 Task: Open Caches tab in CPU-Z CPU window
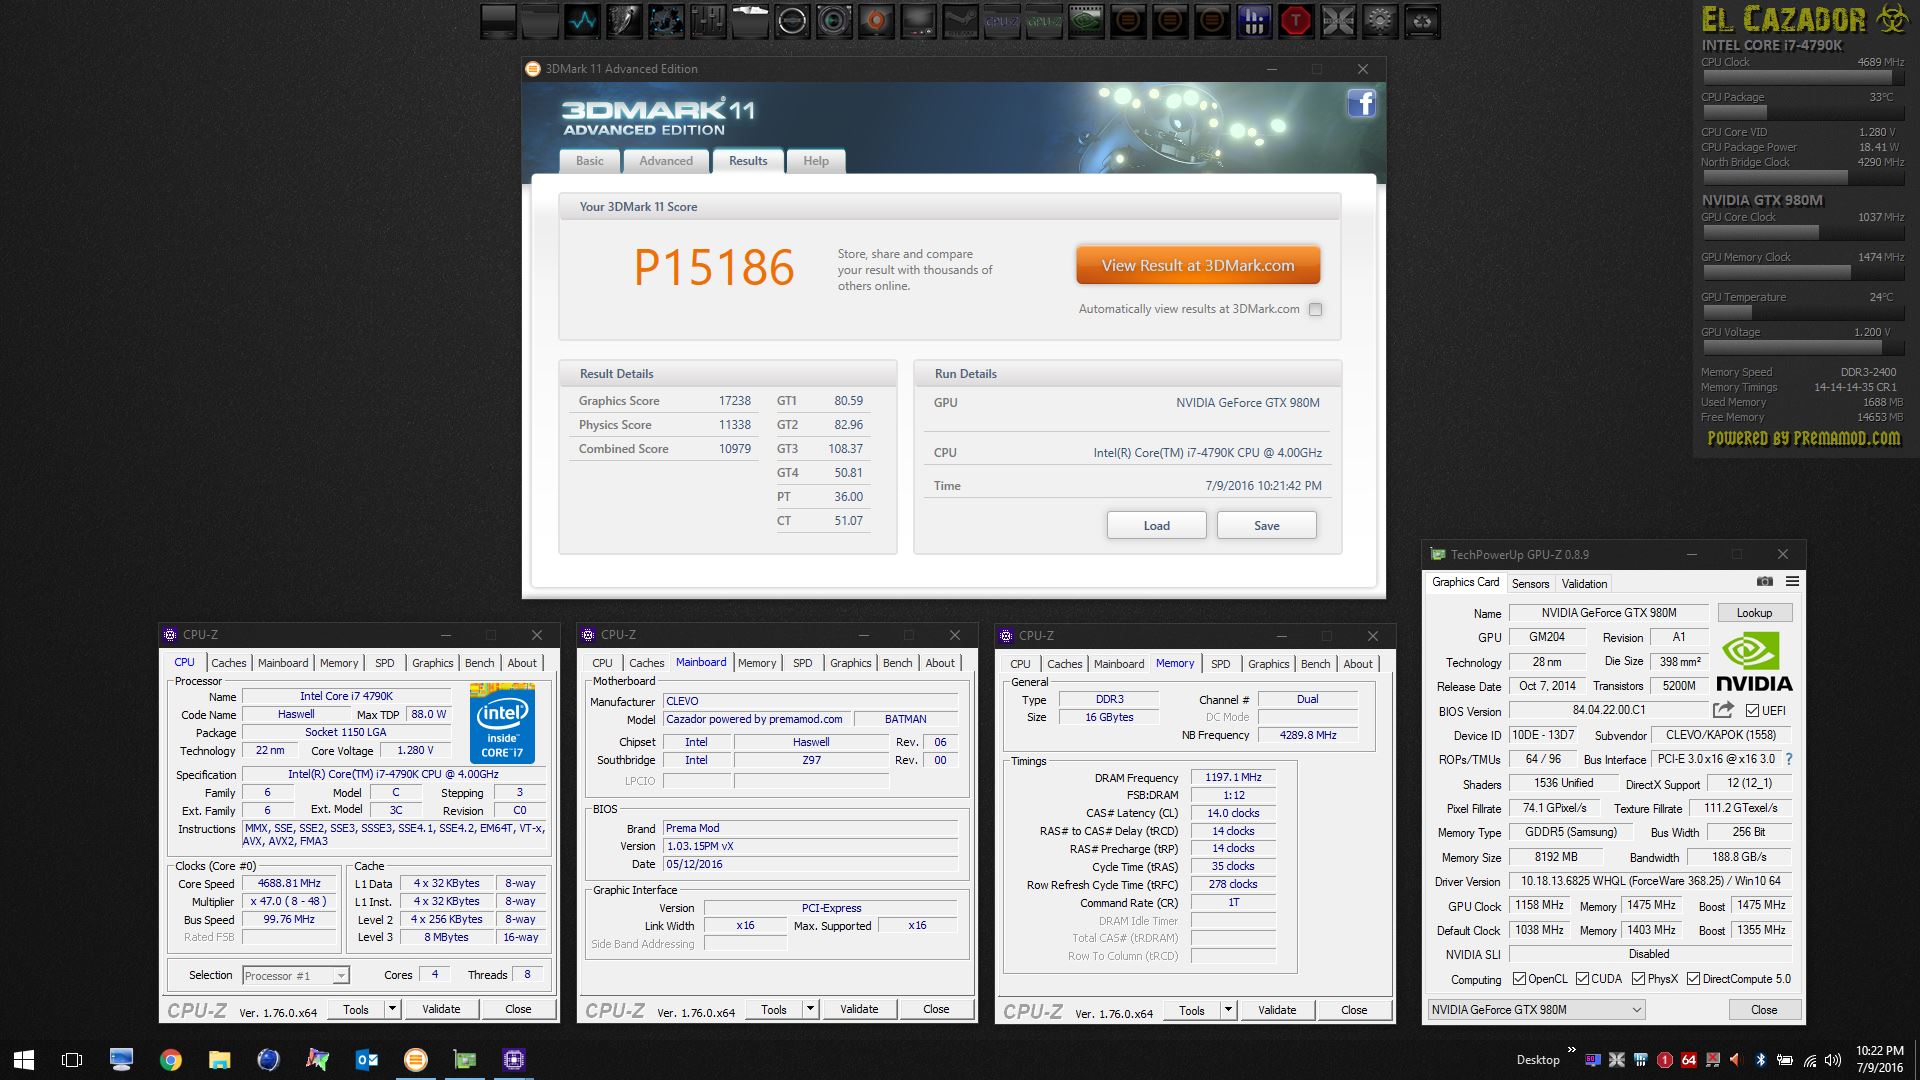click(x=228, y=663)
